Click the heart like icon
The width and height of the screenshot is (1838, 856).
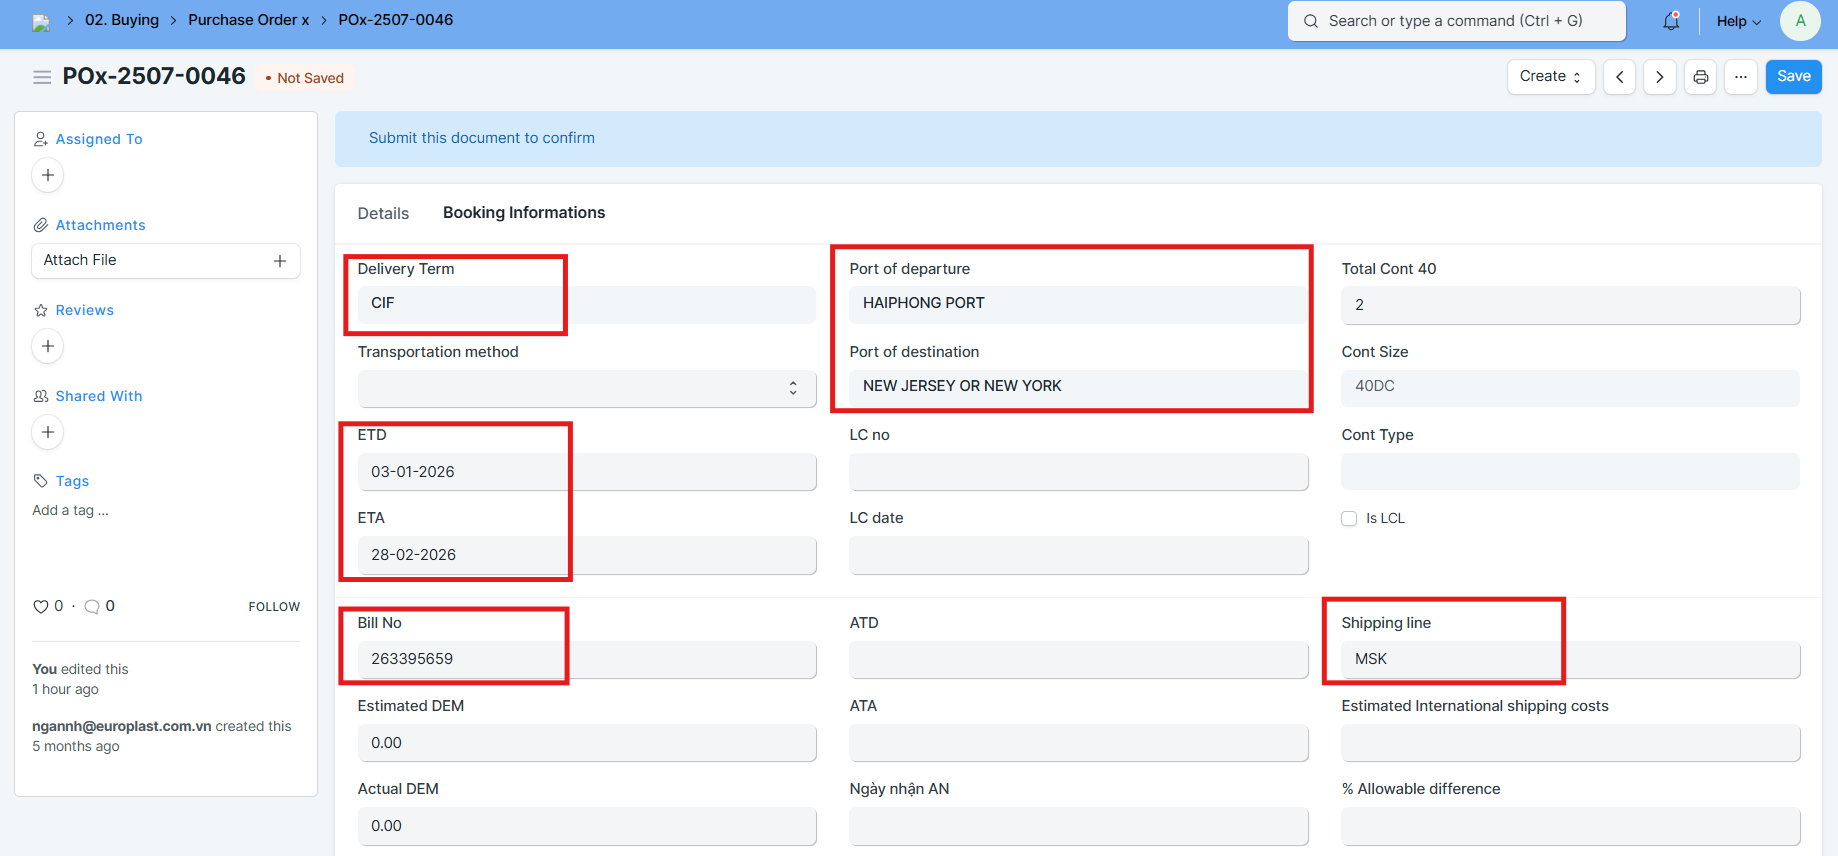point(41,606)
